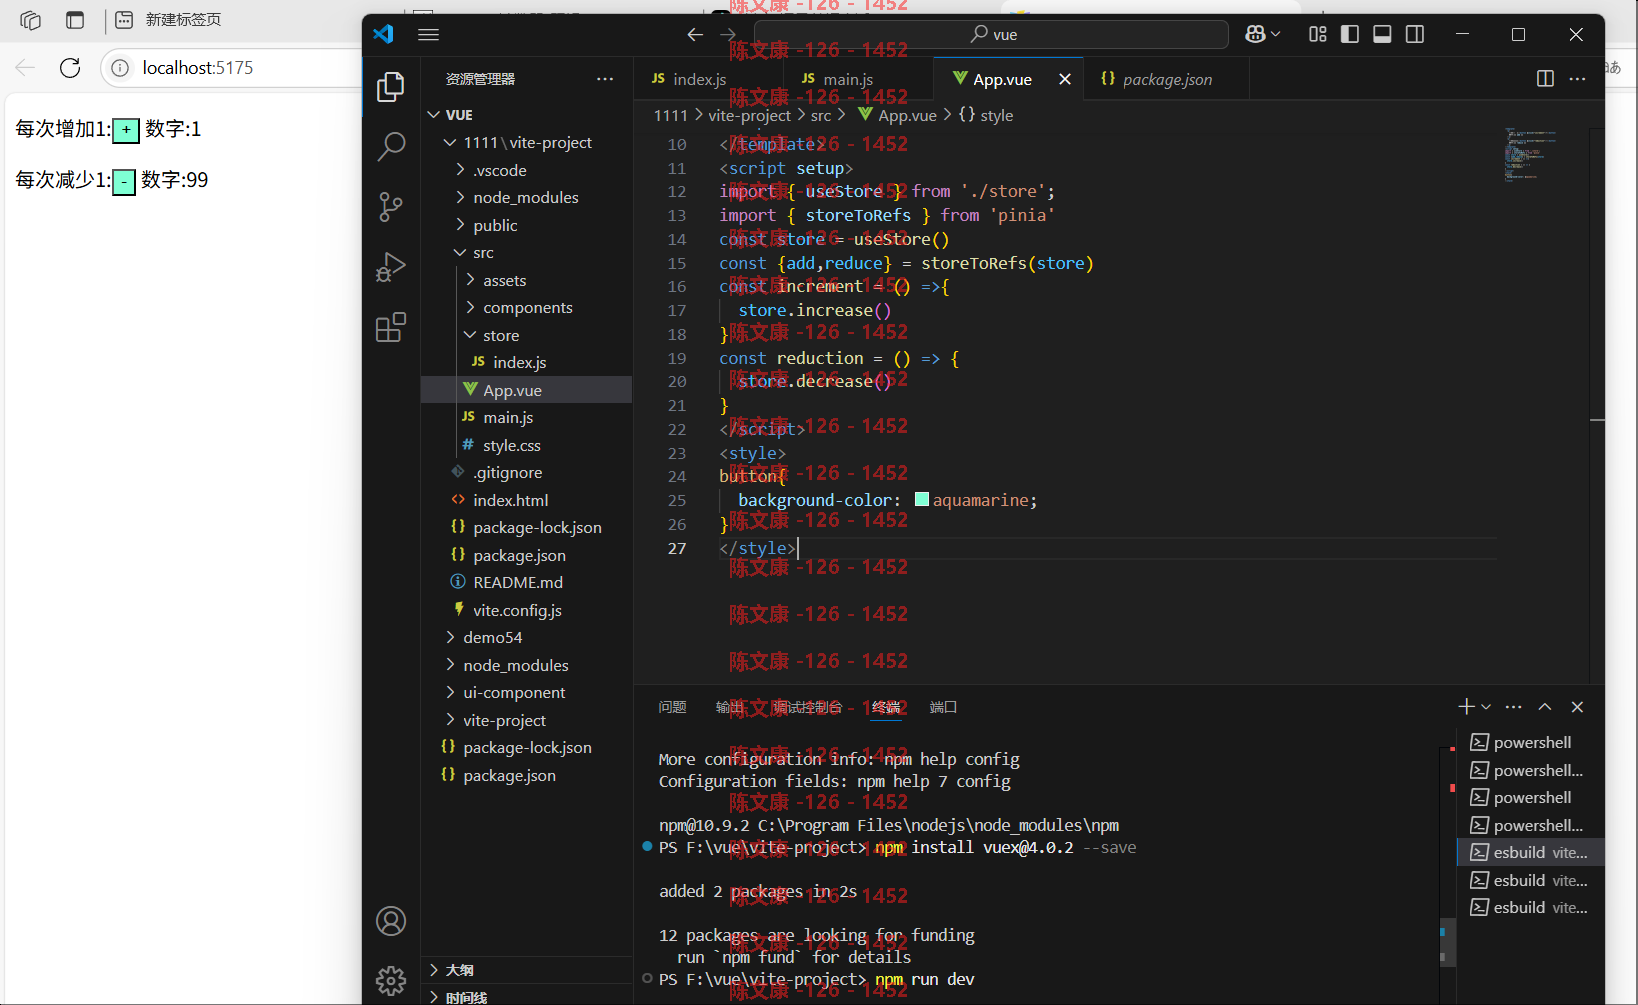1638x1005 pixels.
Task: Open editor more actions menu
Action: [1578, 79]
